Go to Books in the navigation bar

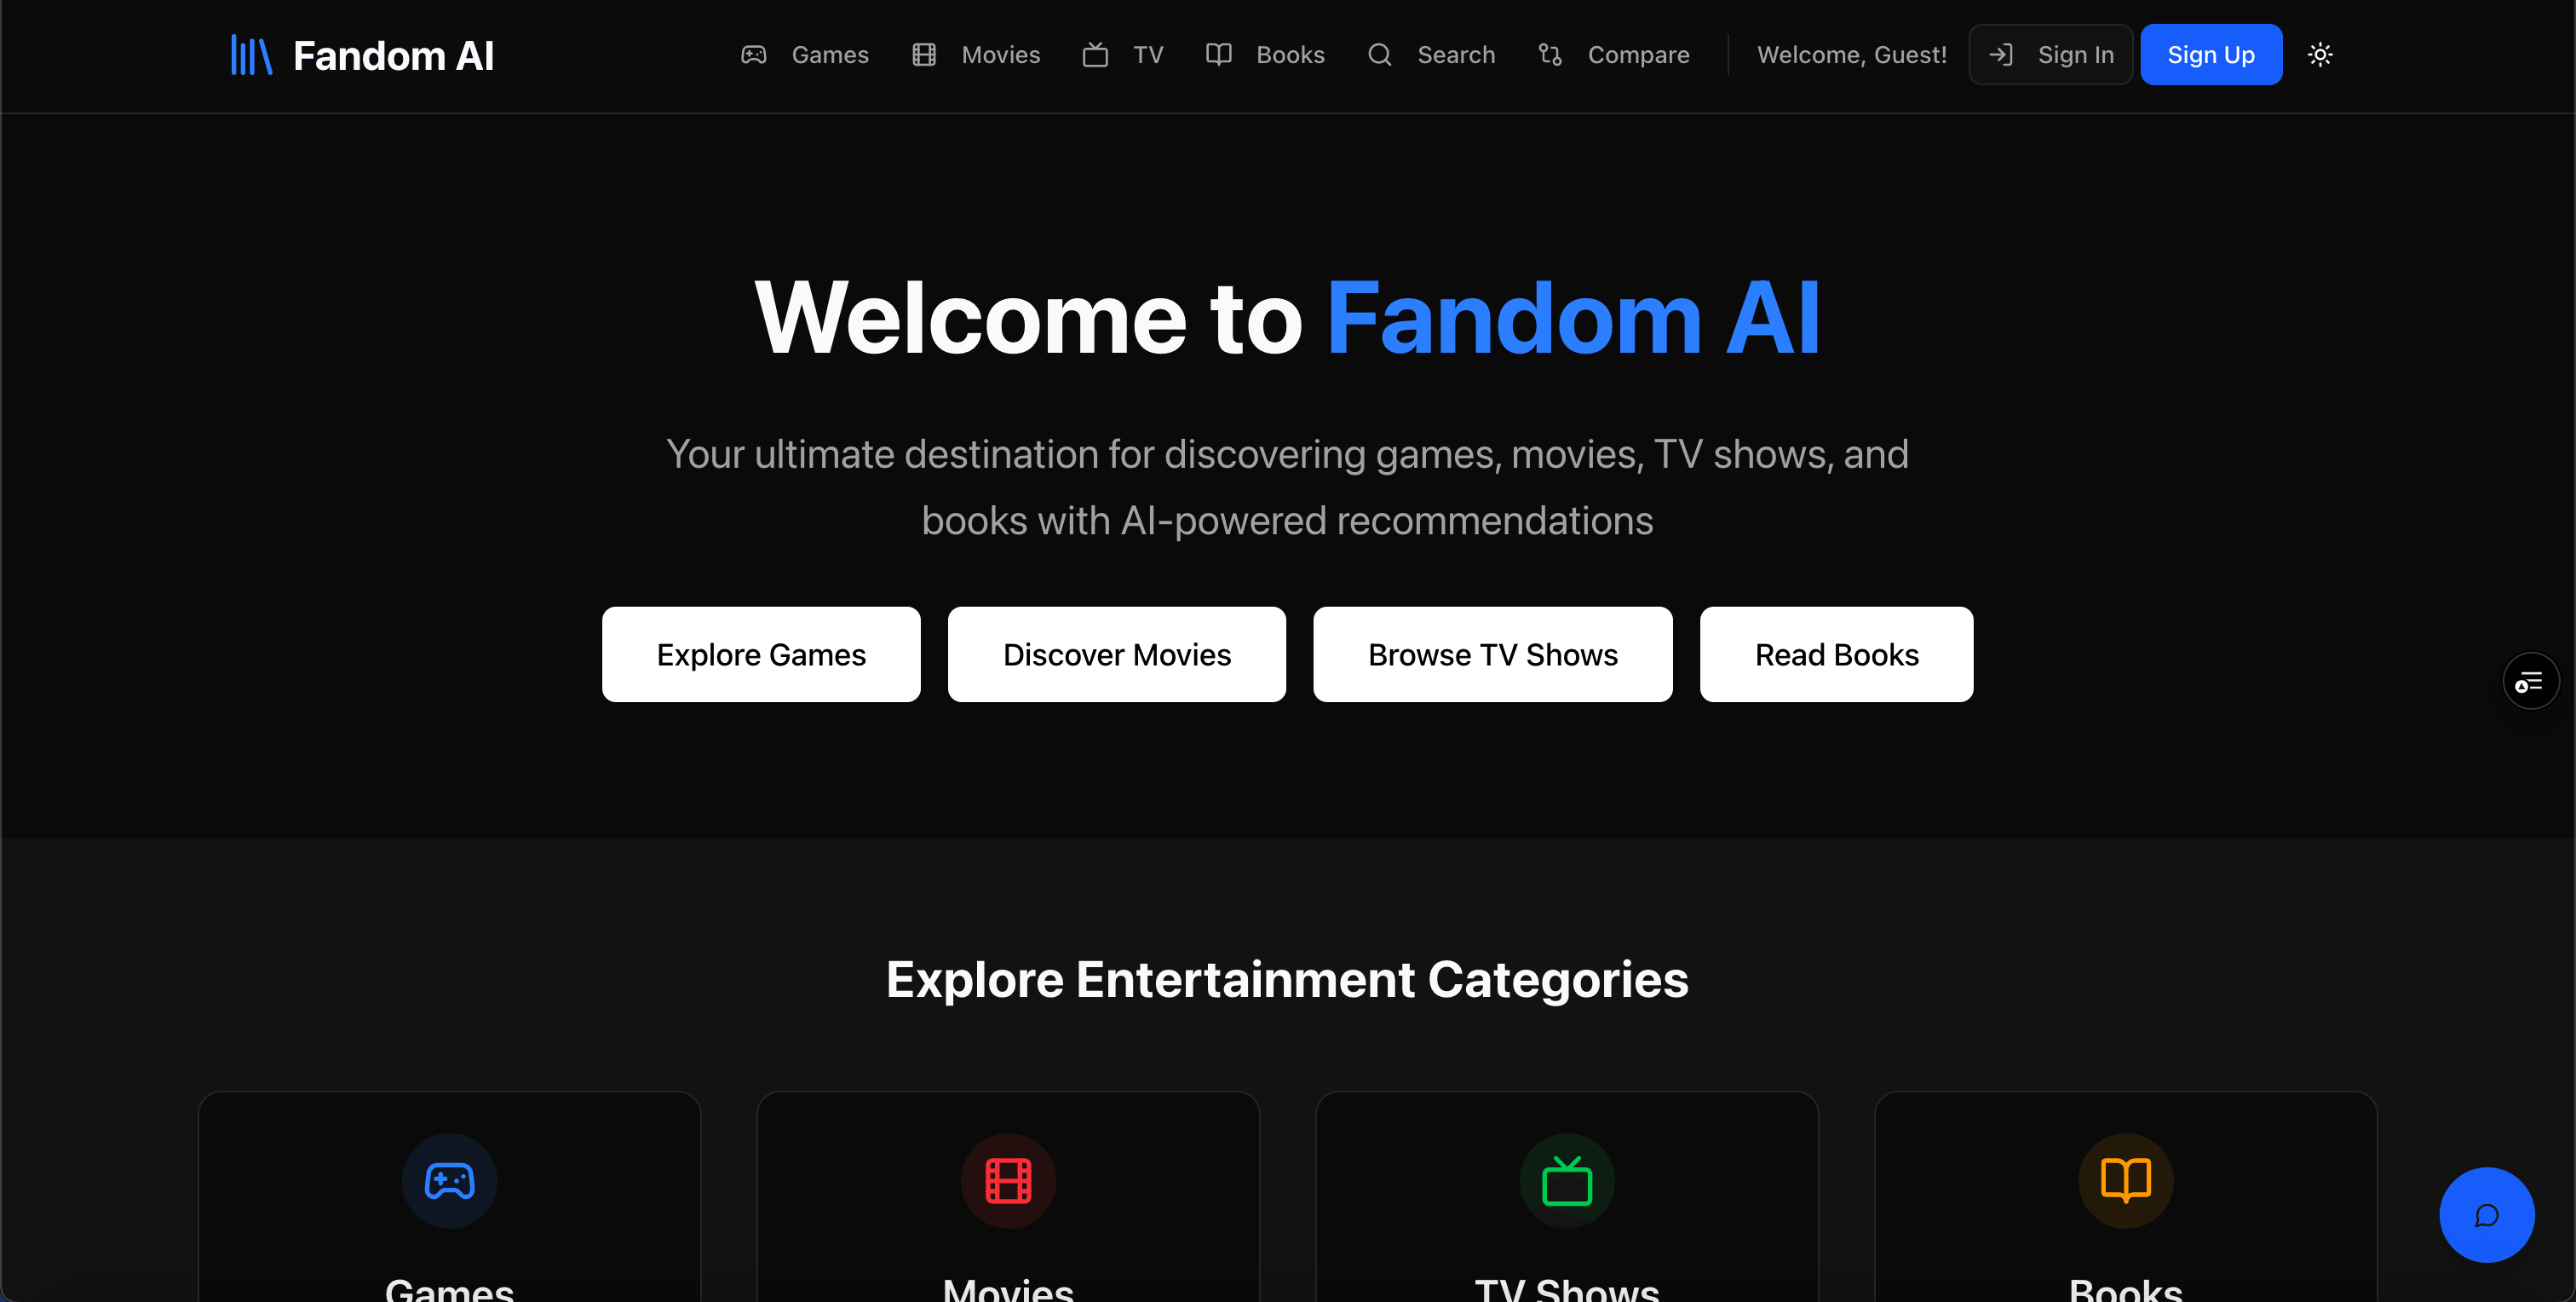[x=1265, y=55]
